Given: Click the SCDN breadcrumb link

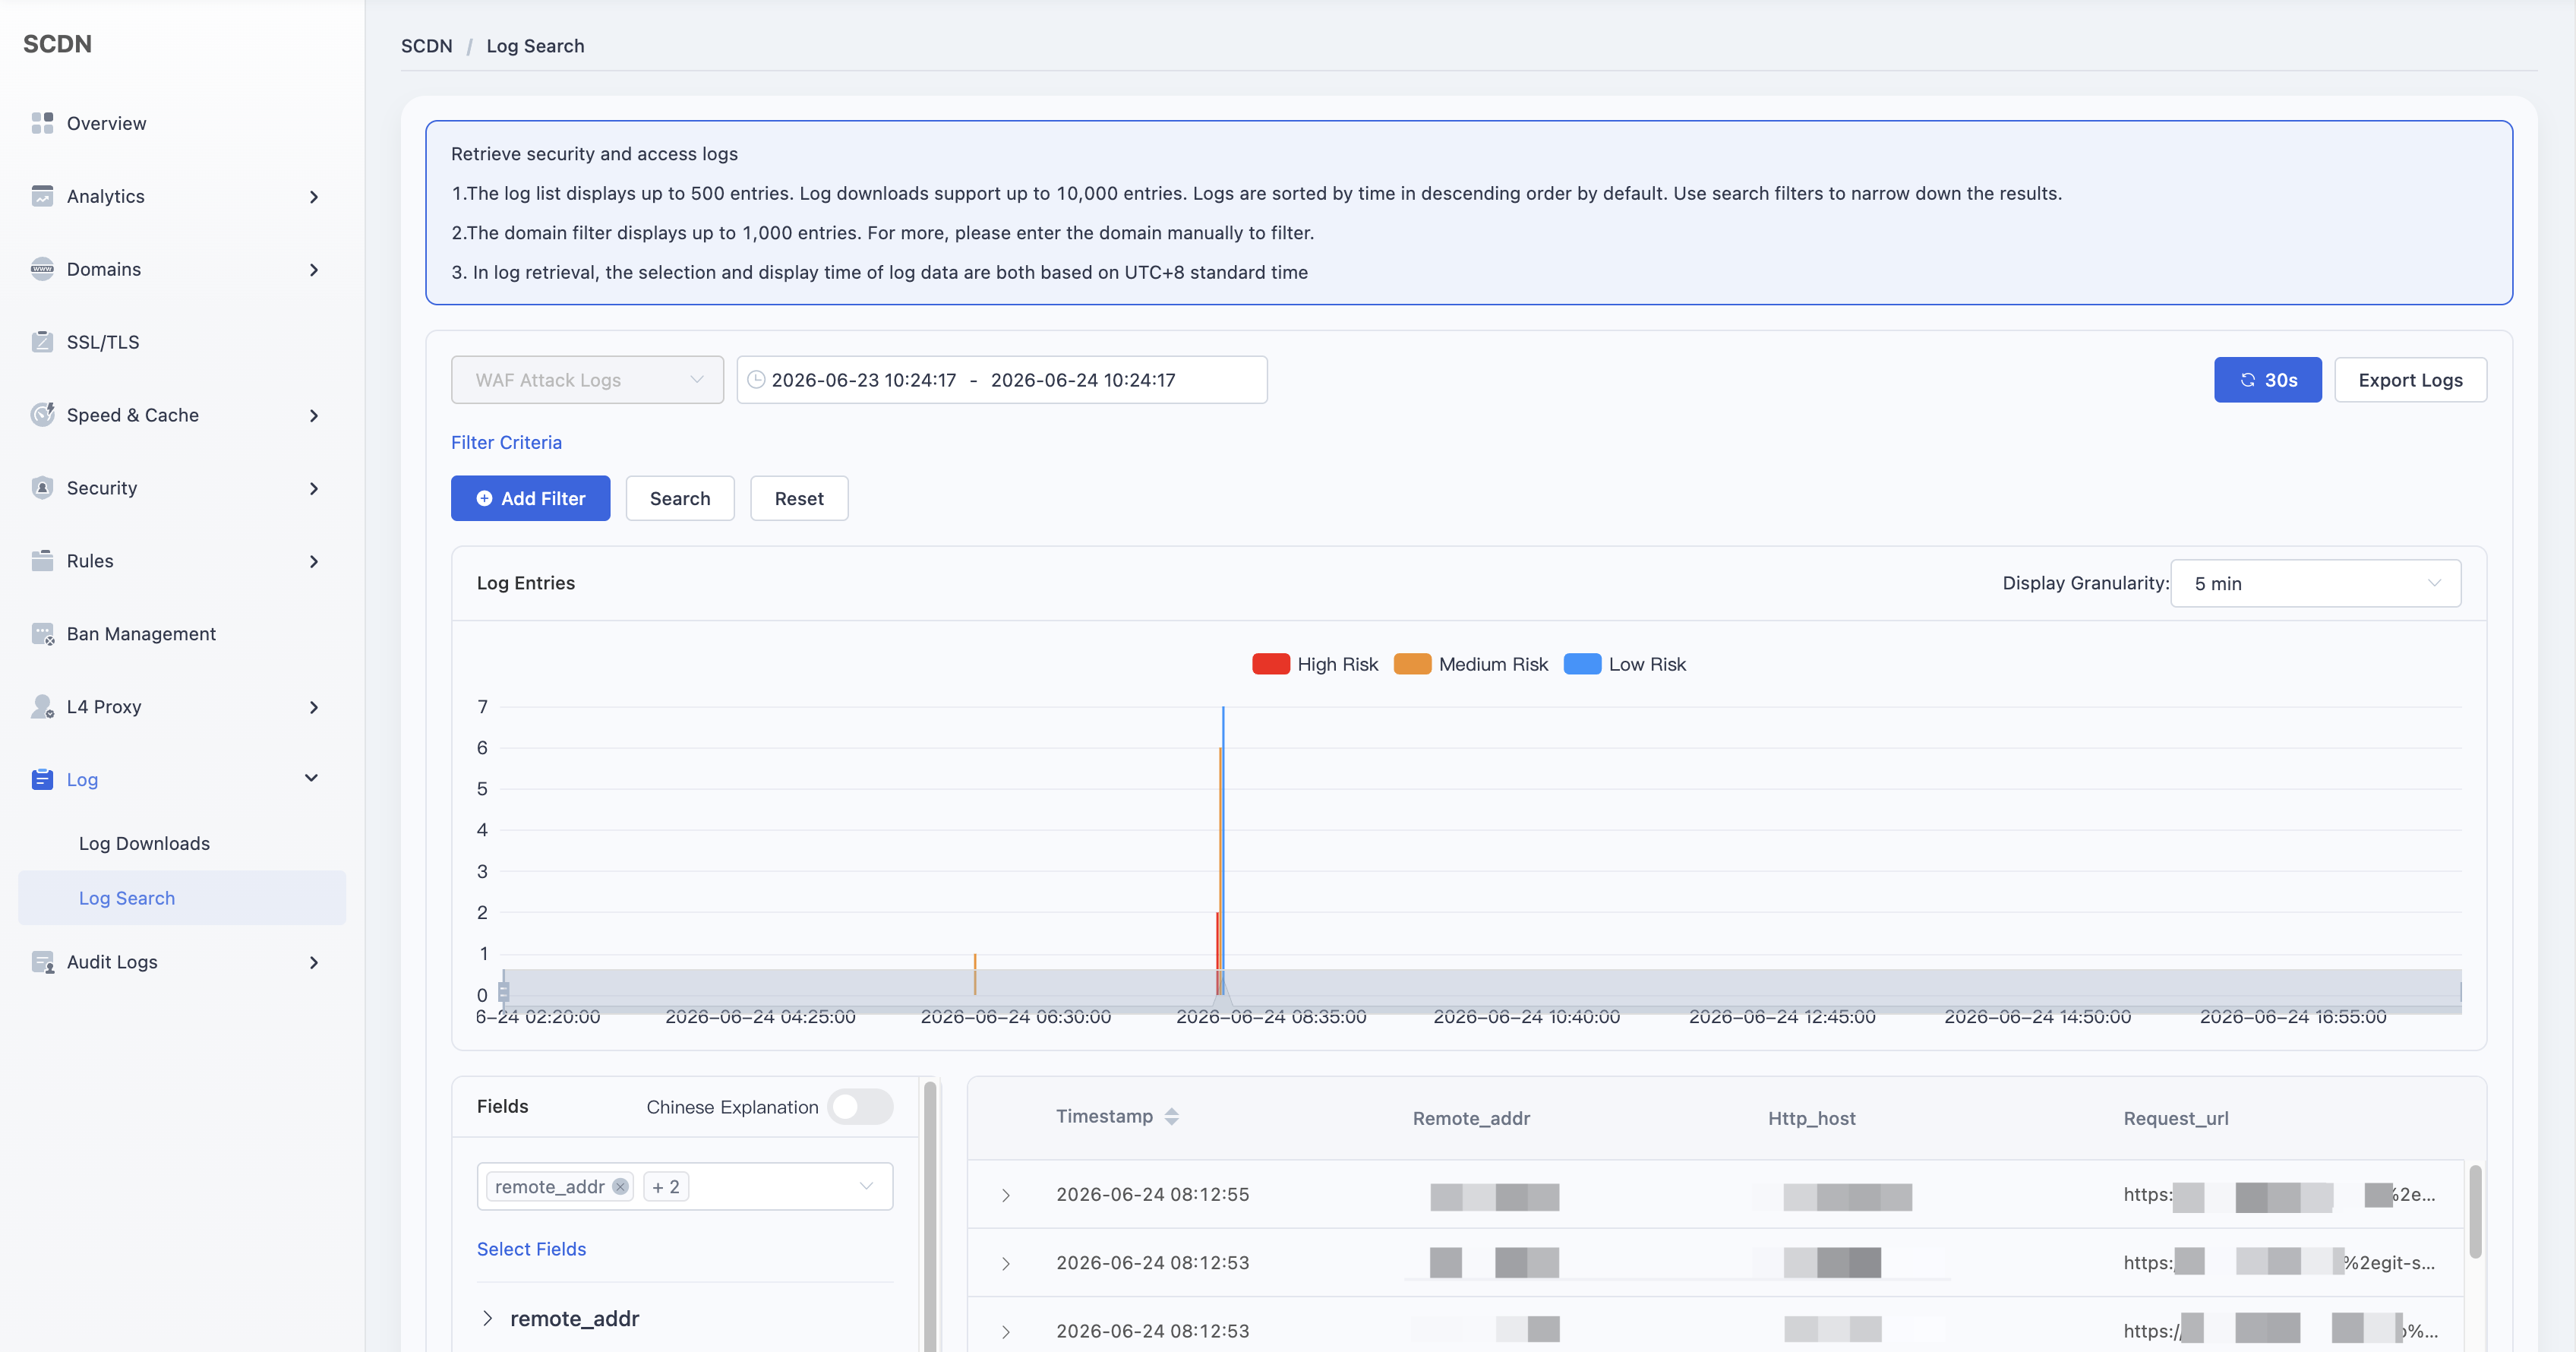Looking at the screenshot, I should coord(426,46).
